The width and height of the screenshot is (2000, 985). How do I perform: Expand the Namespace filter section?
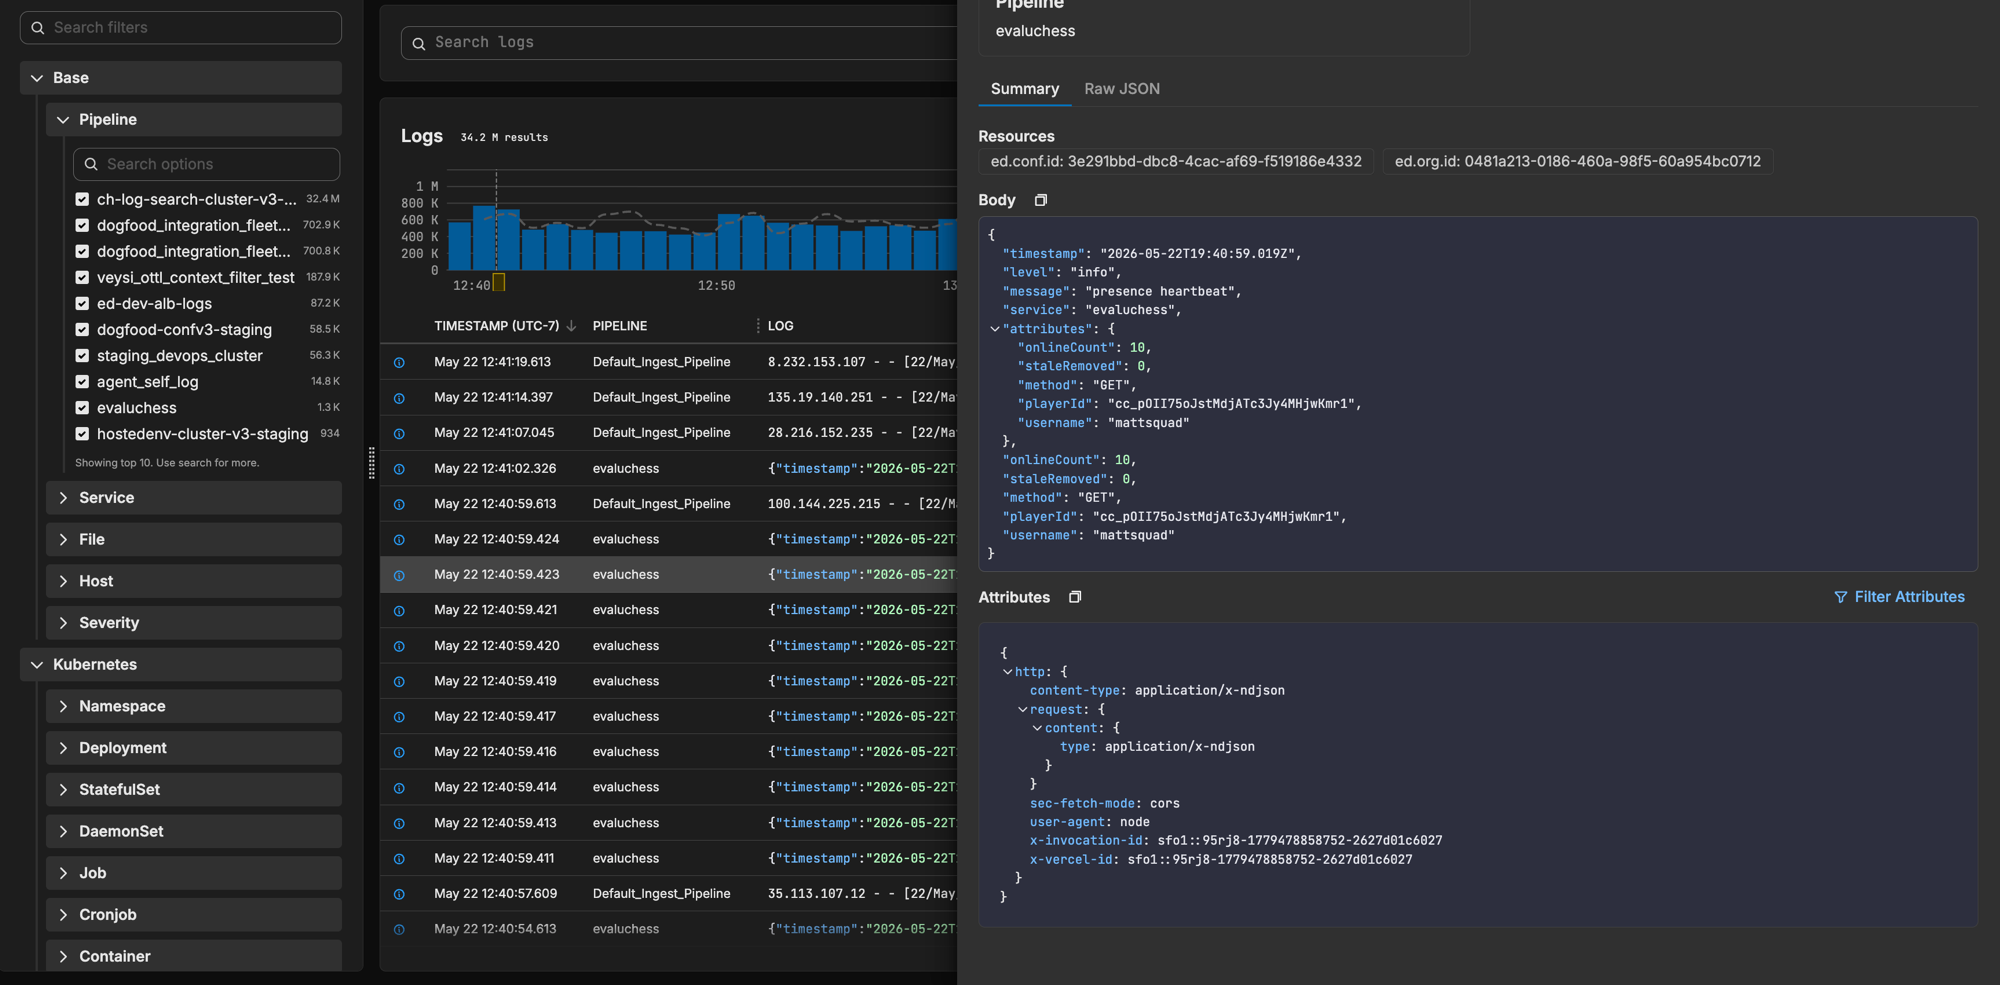[x=194, y=707]
